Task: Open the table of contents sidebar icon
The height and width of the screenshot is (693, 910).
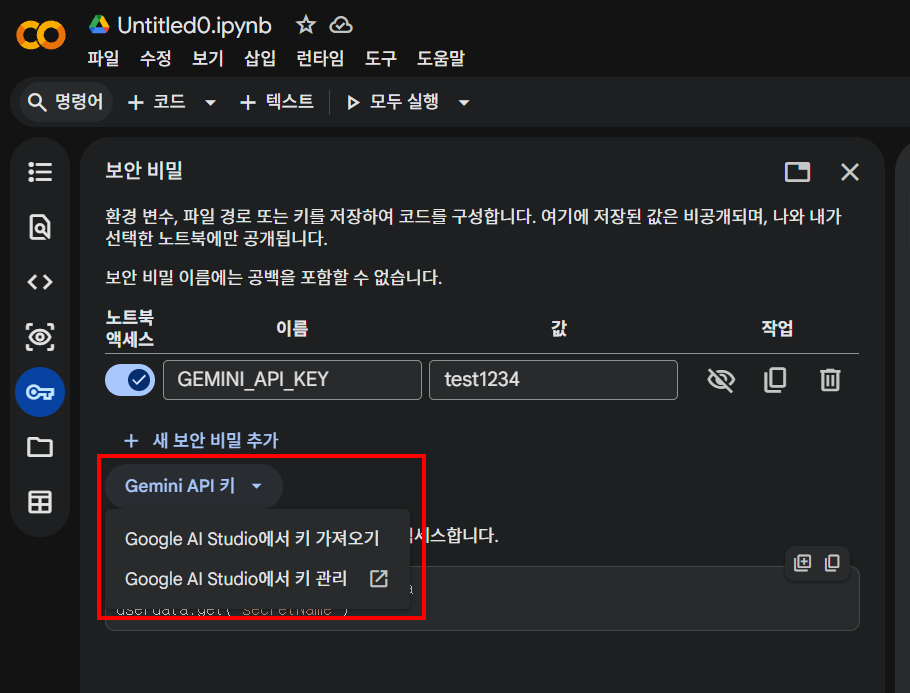Action: [40, 172]
